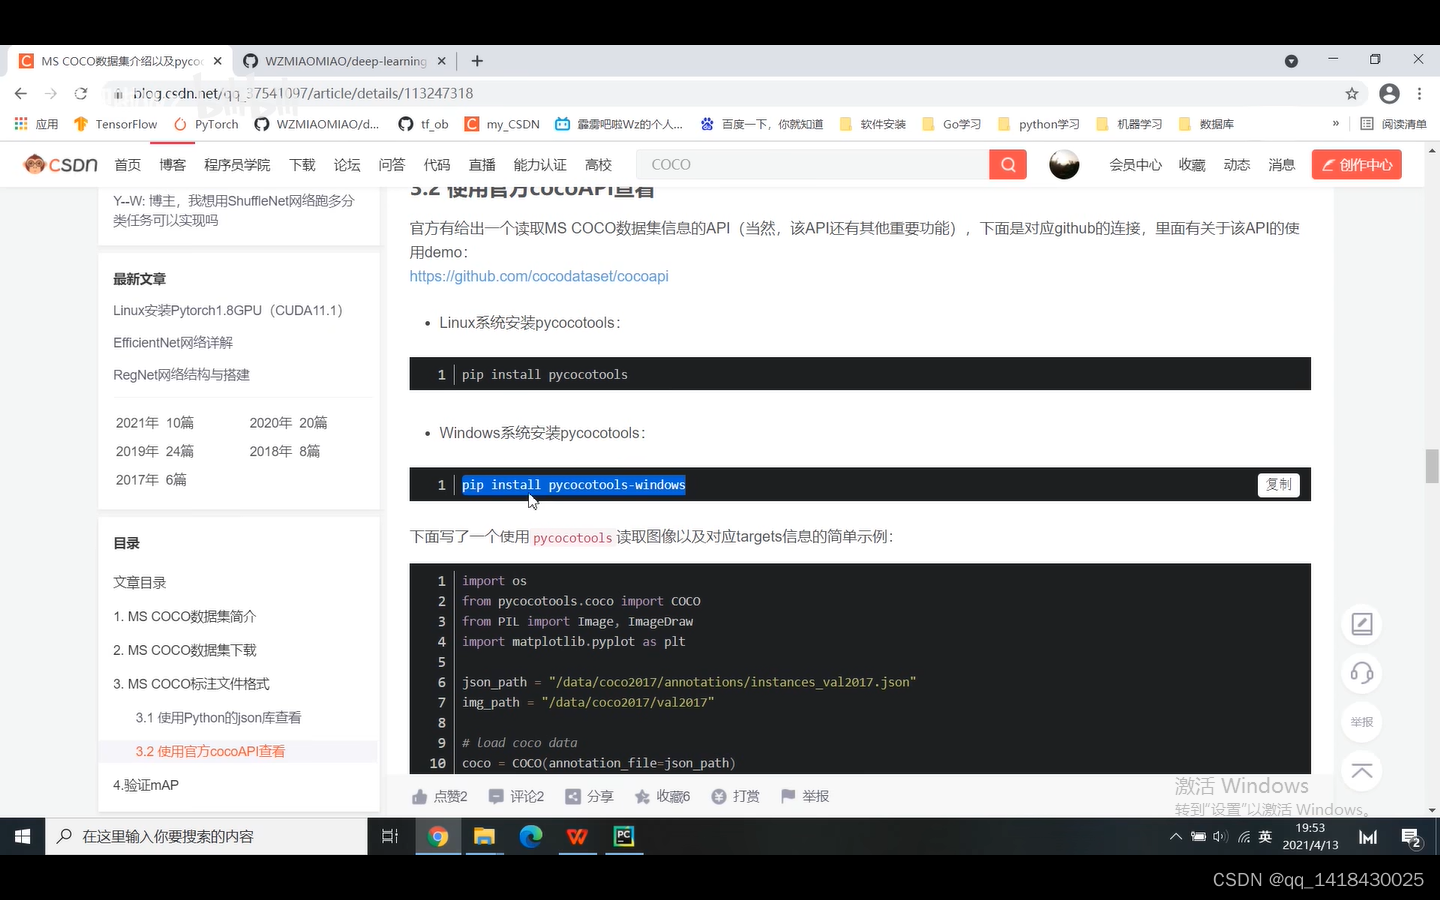1440x900 pixels.
Task: Open PyCharm from the taskbar
Action: click(x=624, y=836)
